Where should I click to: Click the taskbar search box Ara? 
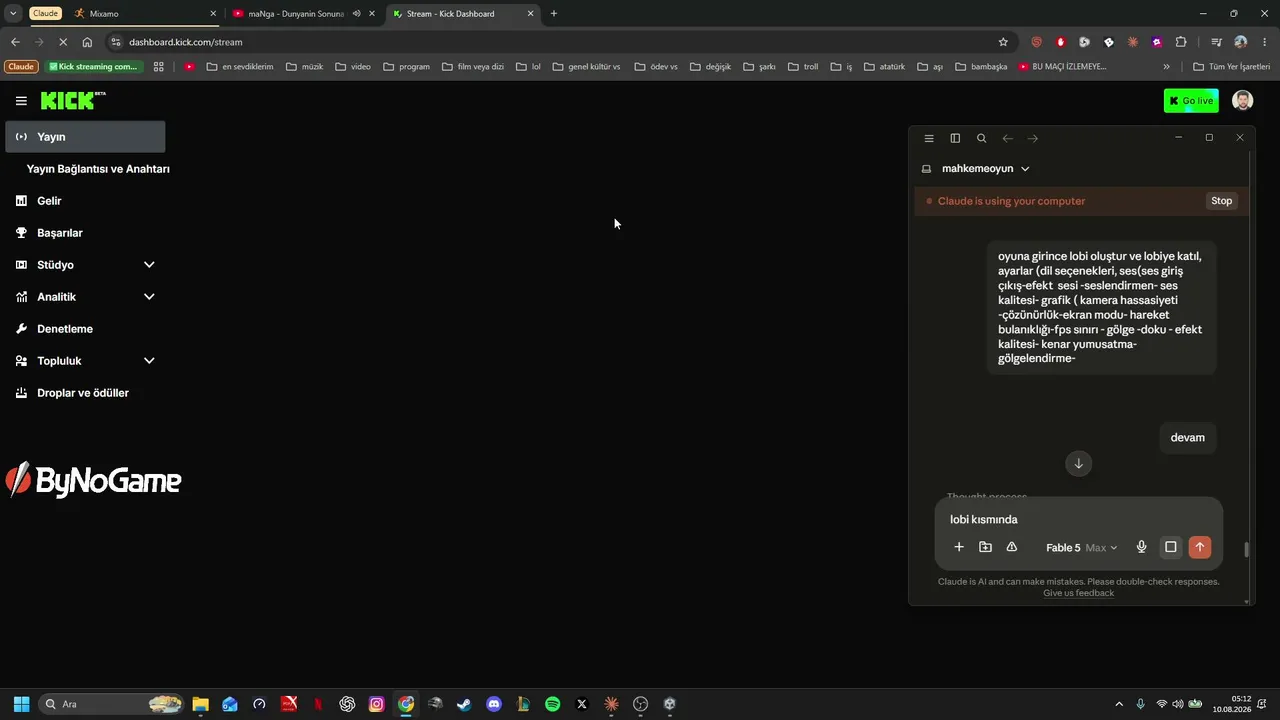(112, 704)
